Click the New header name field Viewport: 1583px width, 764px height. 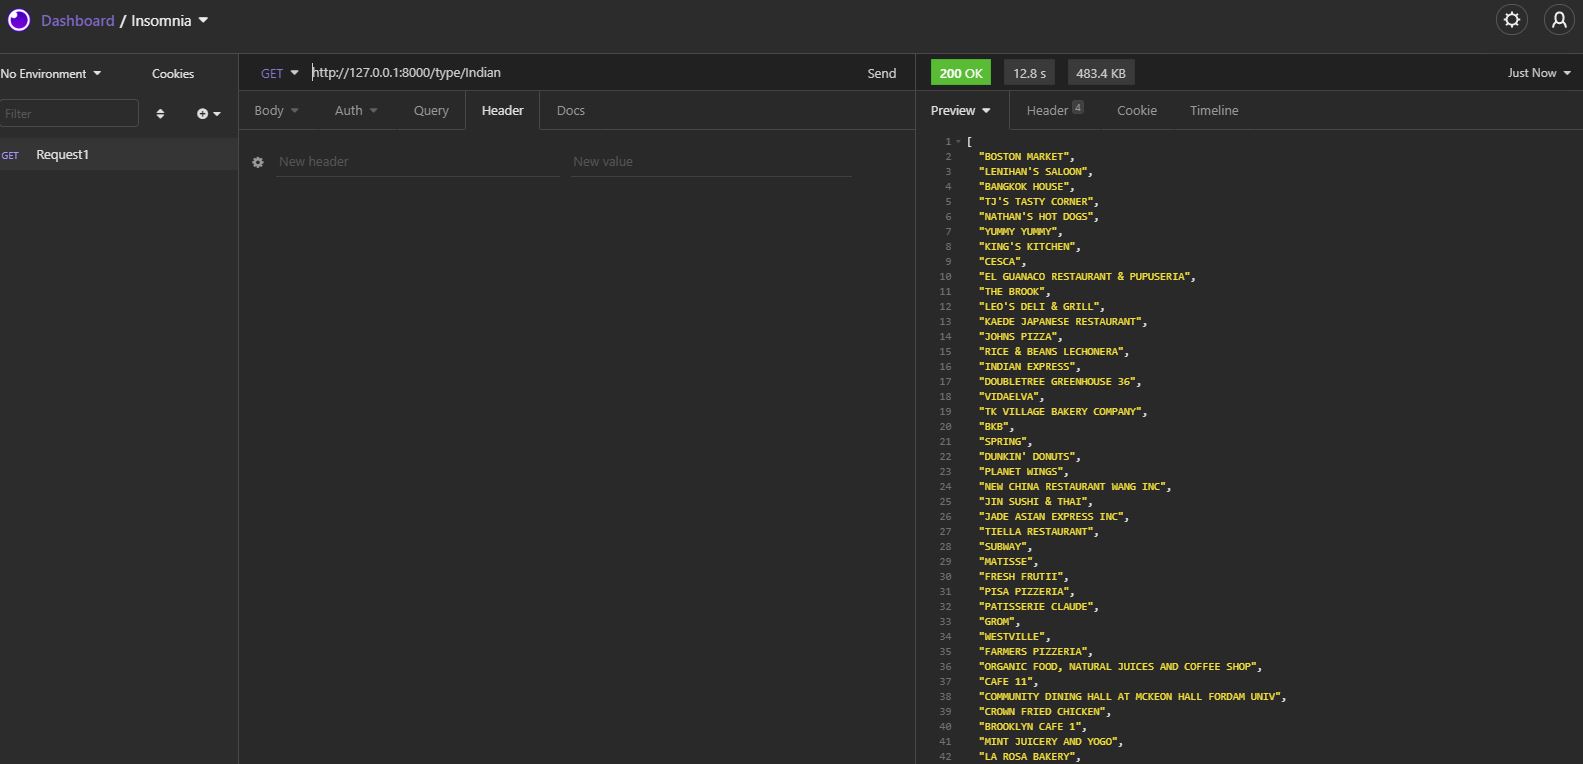pos(417,162)
